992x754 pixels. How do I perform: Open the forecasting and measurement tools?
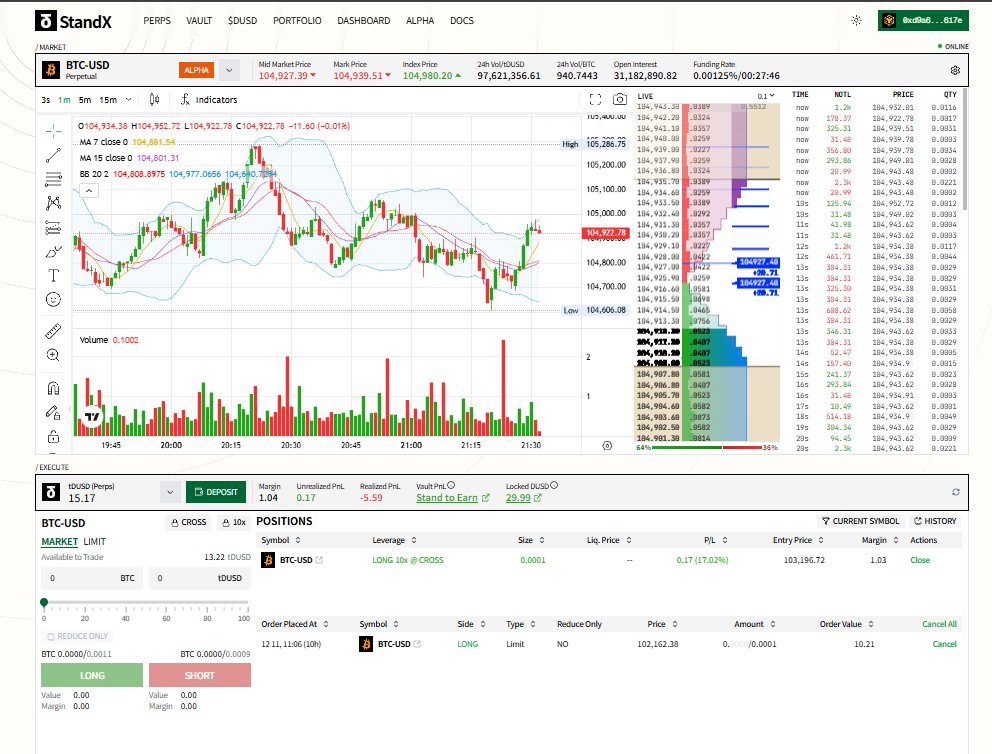pos(53,227)
